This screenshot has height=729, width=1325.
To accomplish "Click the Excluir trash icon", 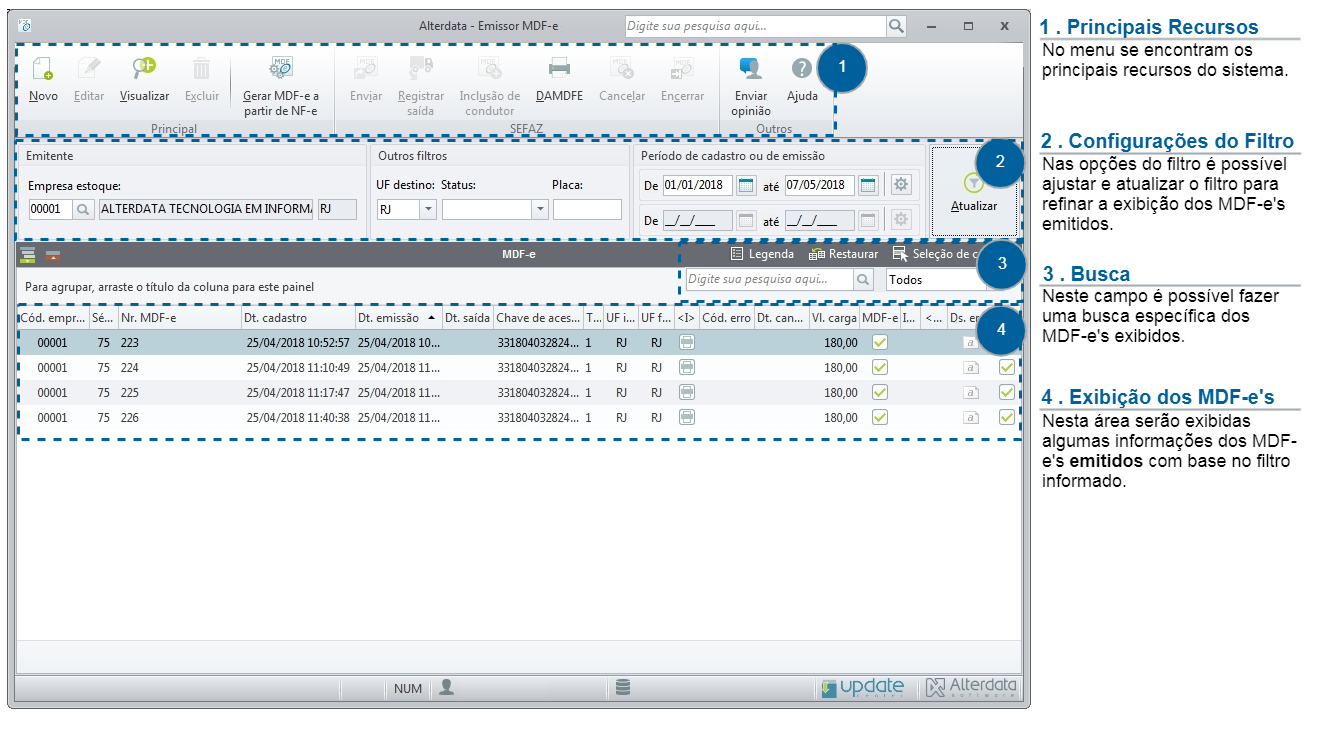I will pos(201,69).
